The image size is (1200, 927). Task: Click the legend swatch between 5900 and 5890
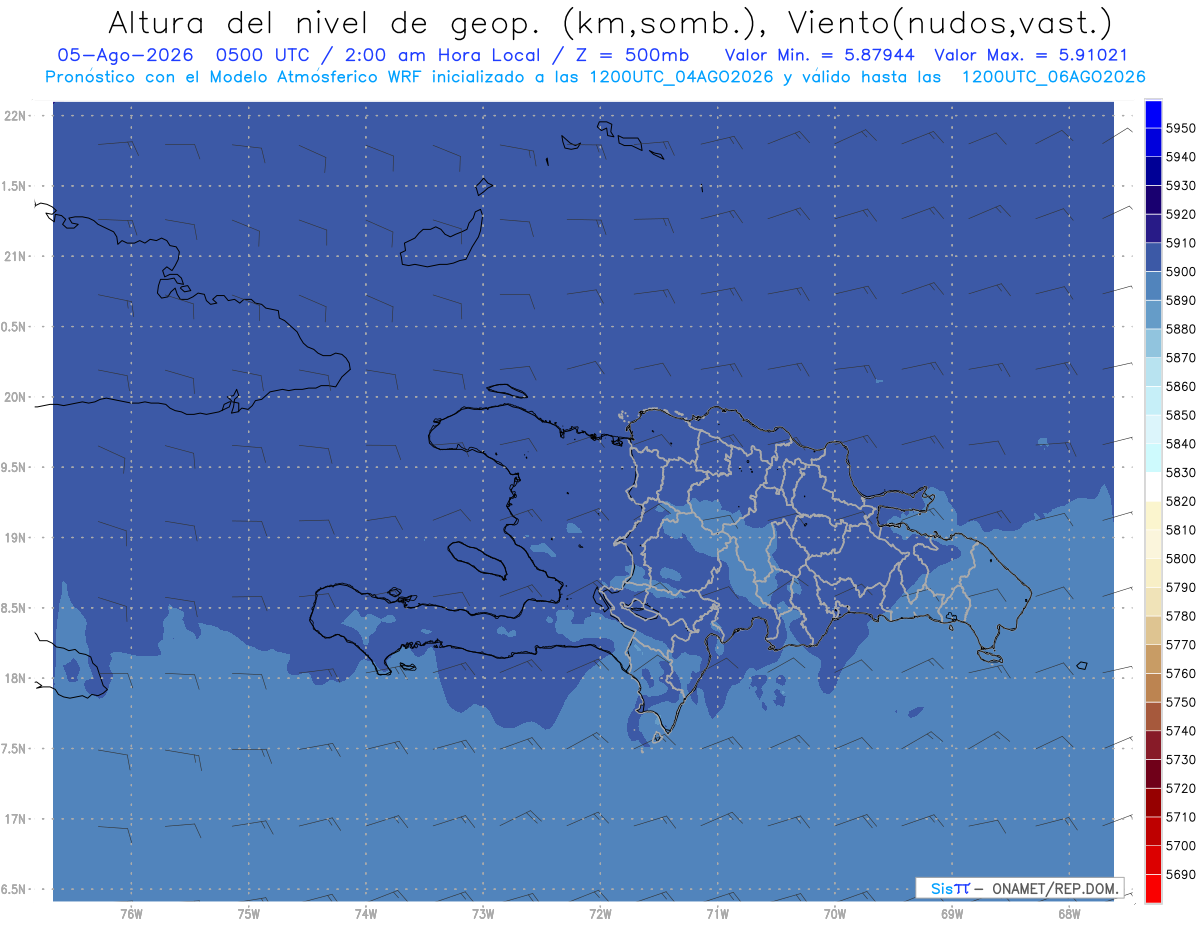tap(1153, 286)
